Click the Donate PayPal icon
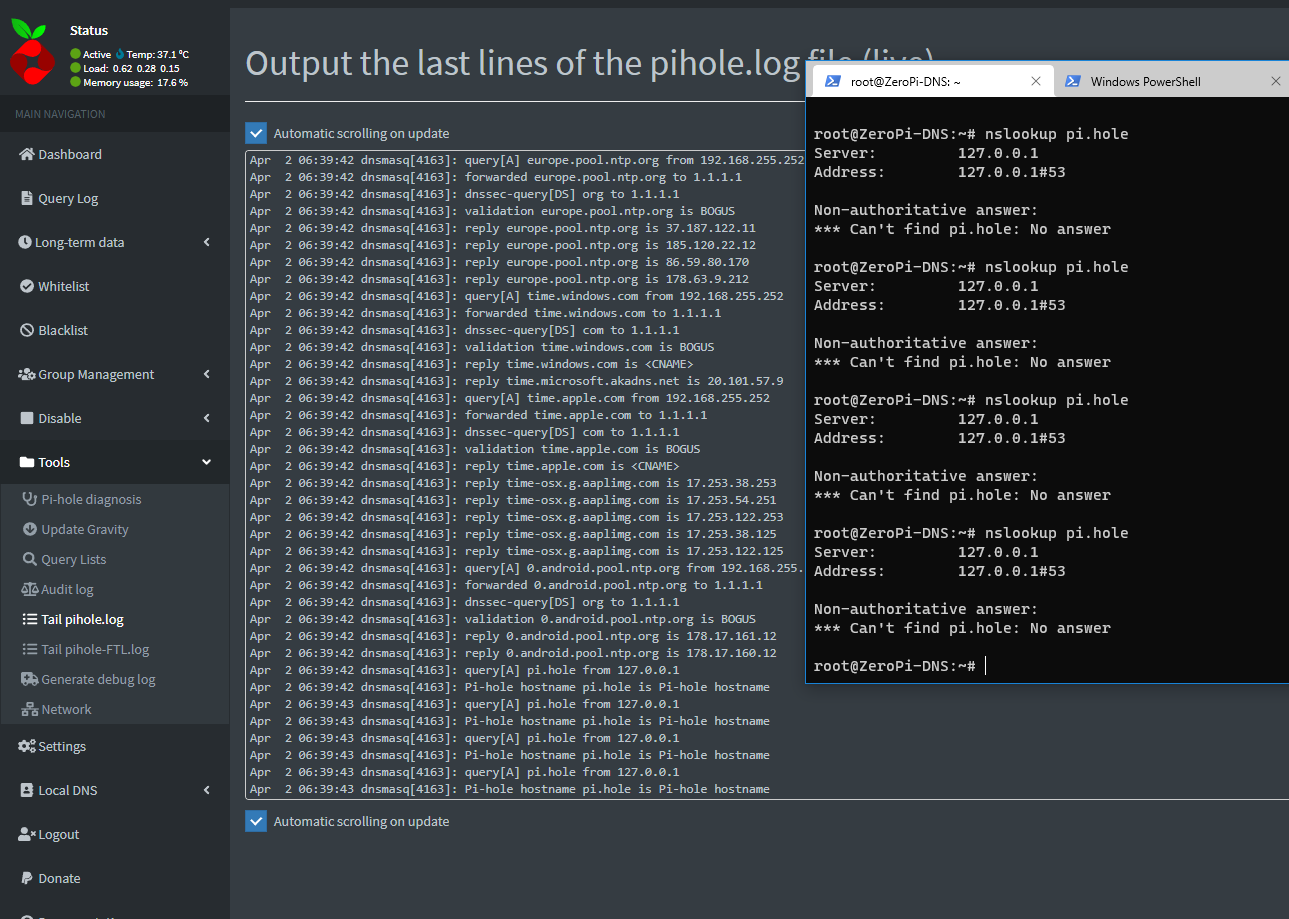Image resolution: width=1289 pixels, height=919 pixels. tap(27, 878)
